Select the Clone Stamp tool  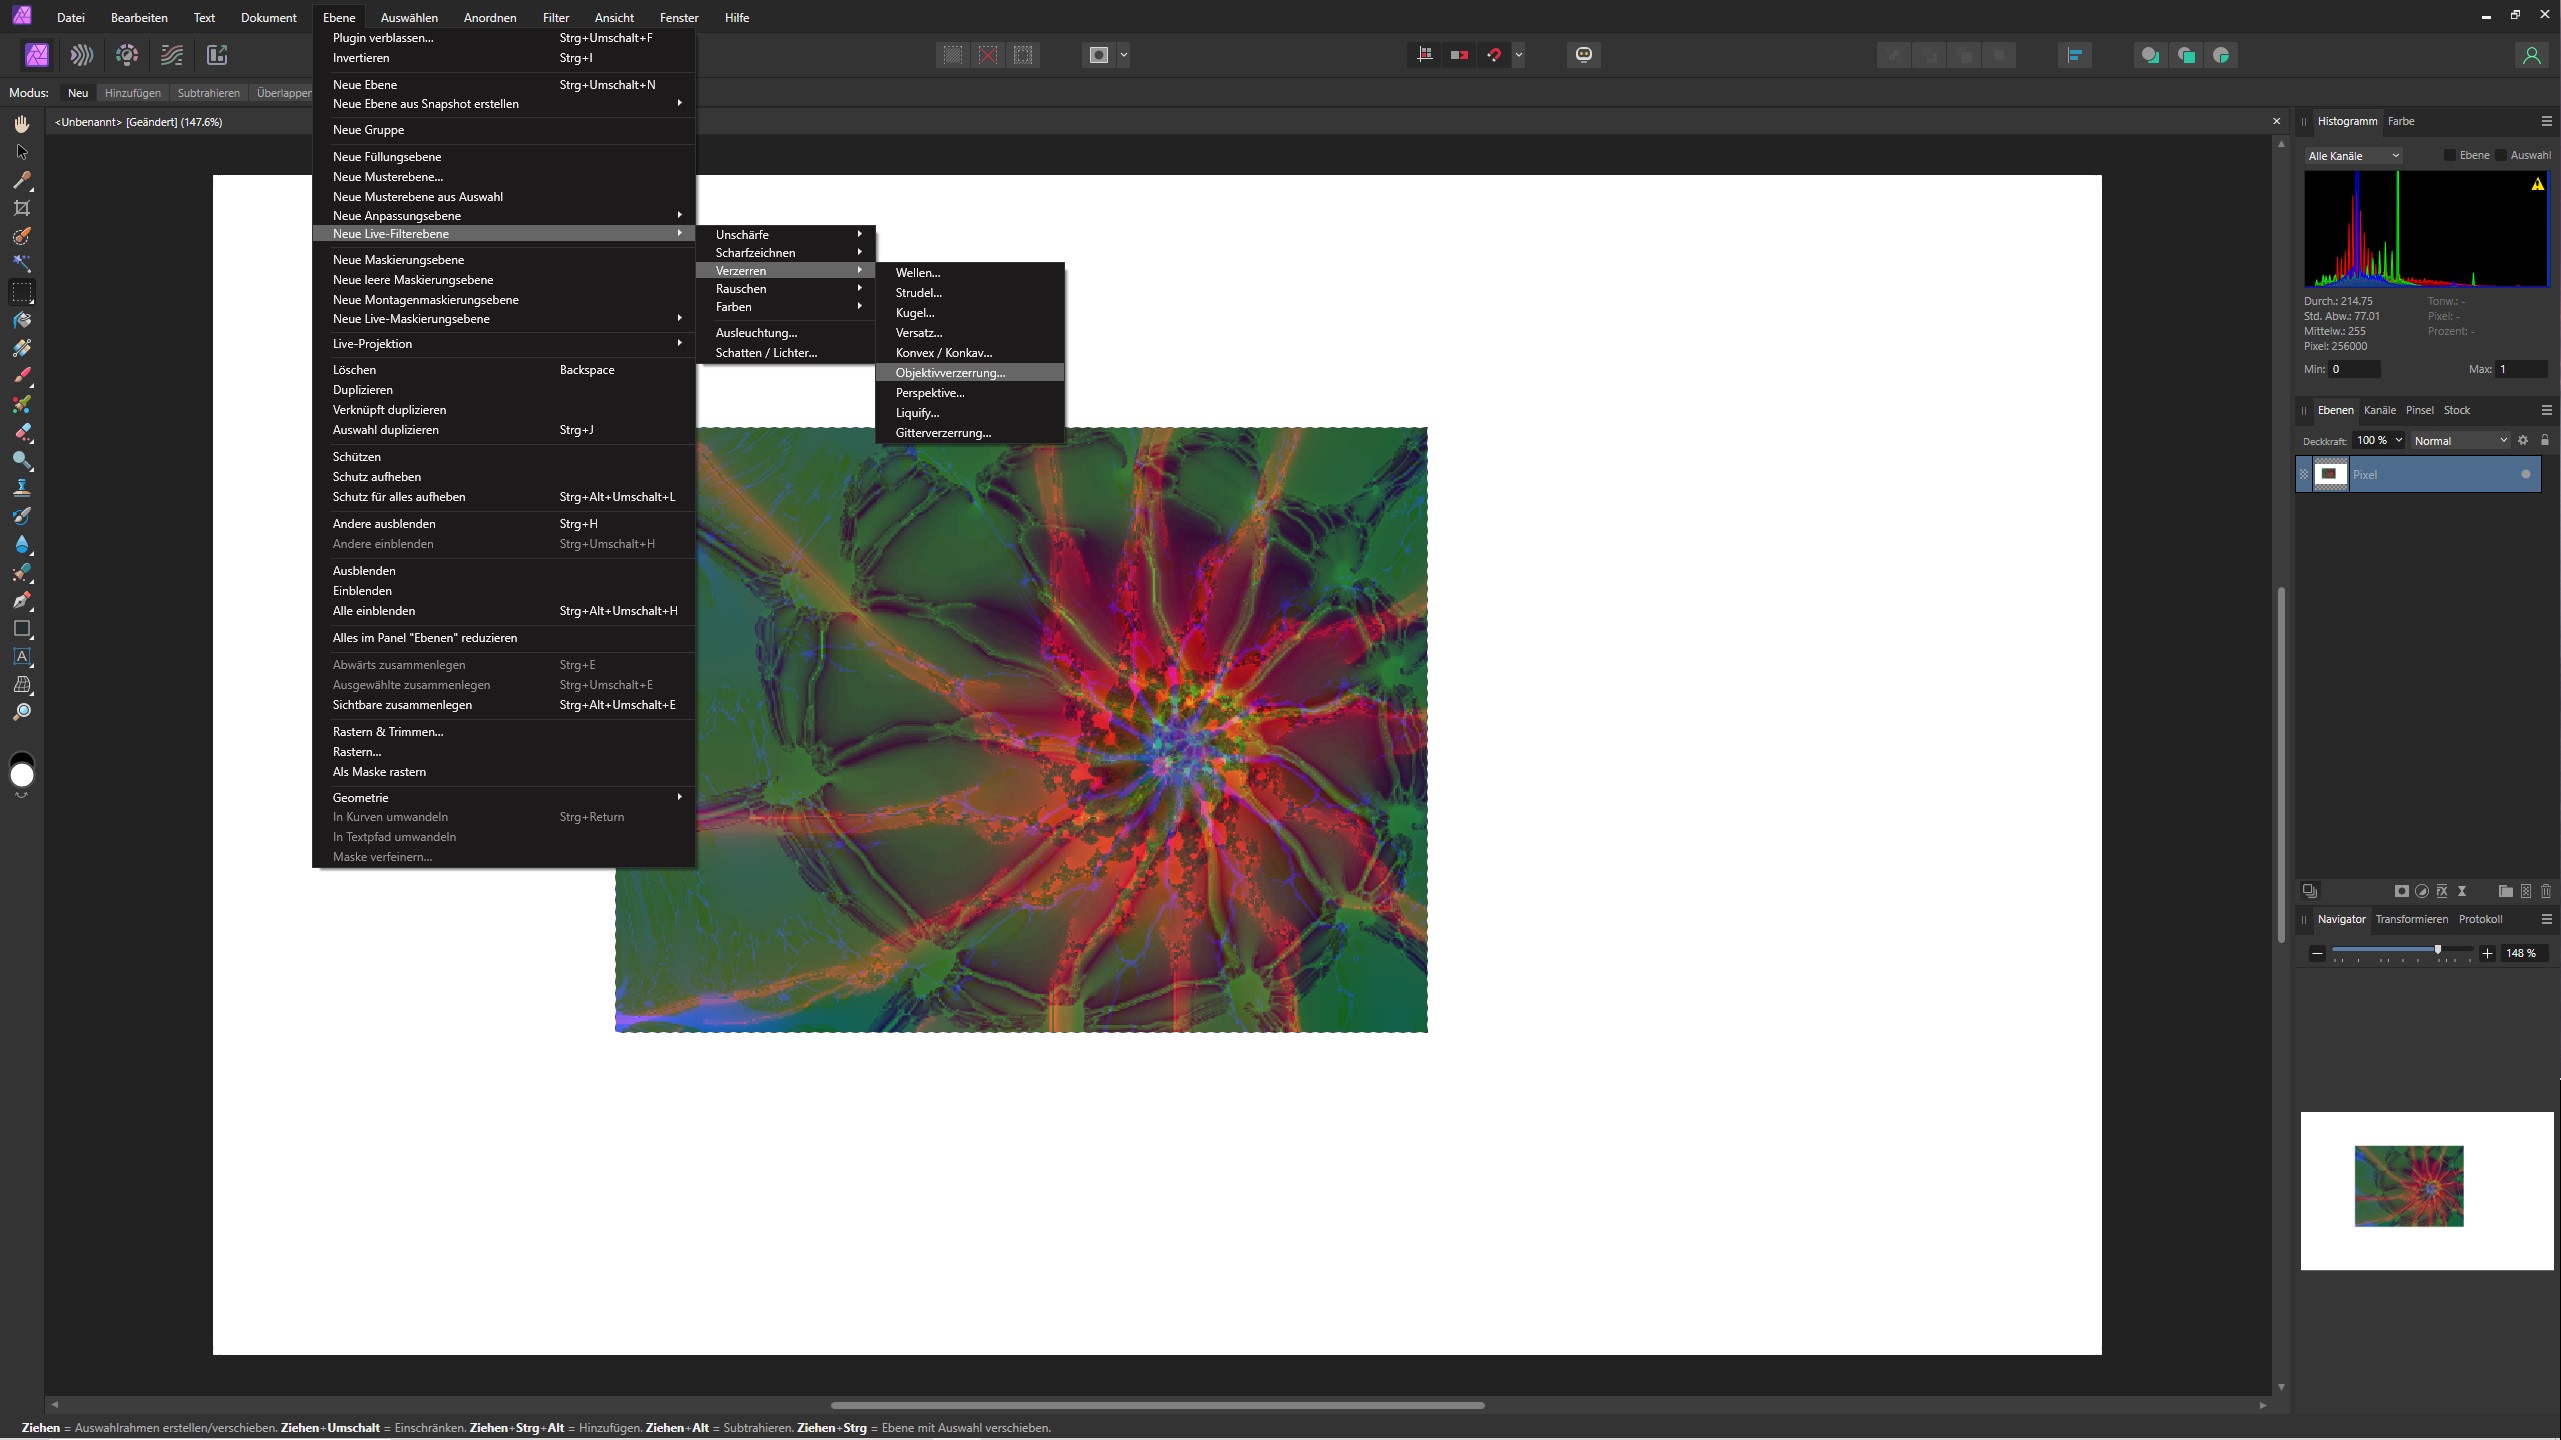coord(22,488)
